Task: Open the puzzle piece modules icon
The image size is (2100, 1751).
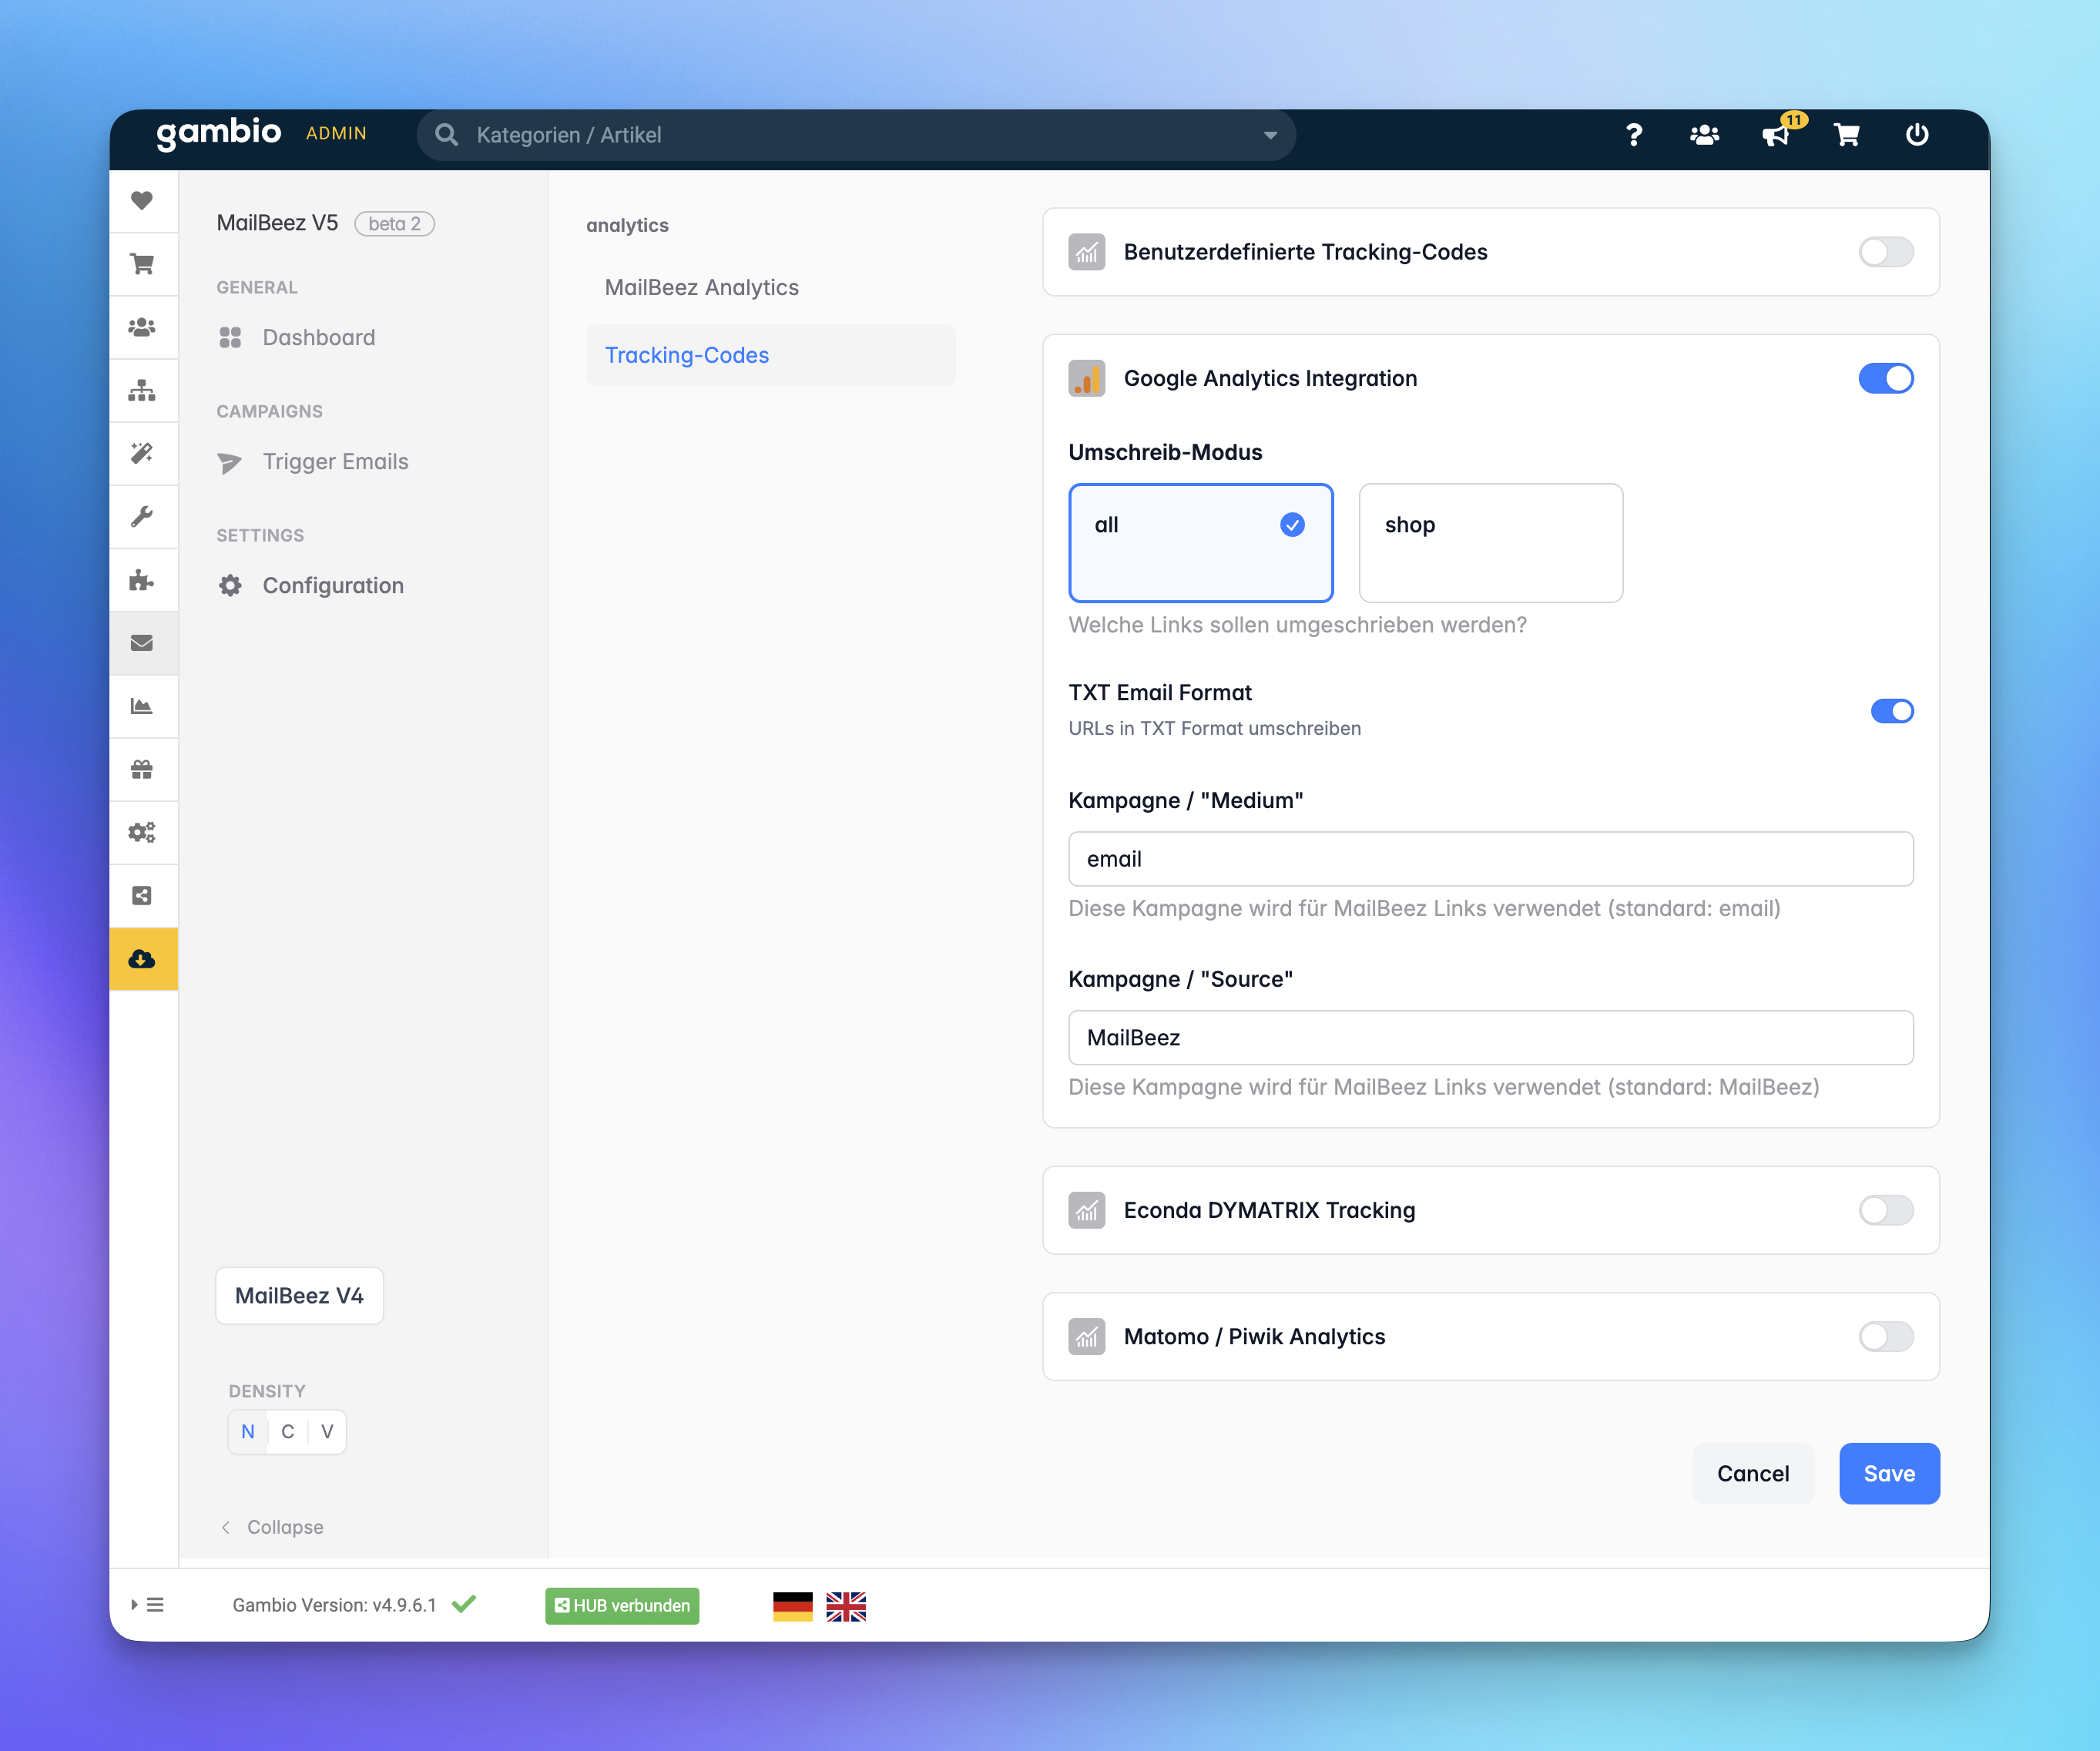Action: [142, 580]
